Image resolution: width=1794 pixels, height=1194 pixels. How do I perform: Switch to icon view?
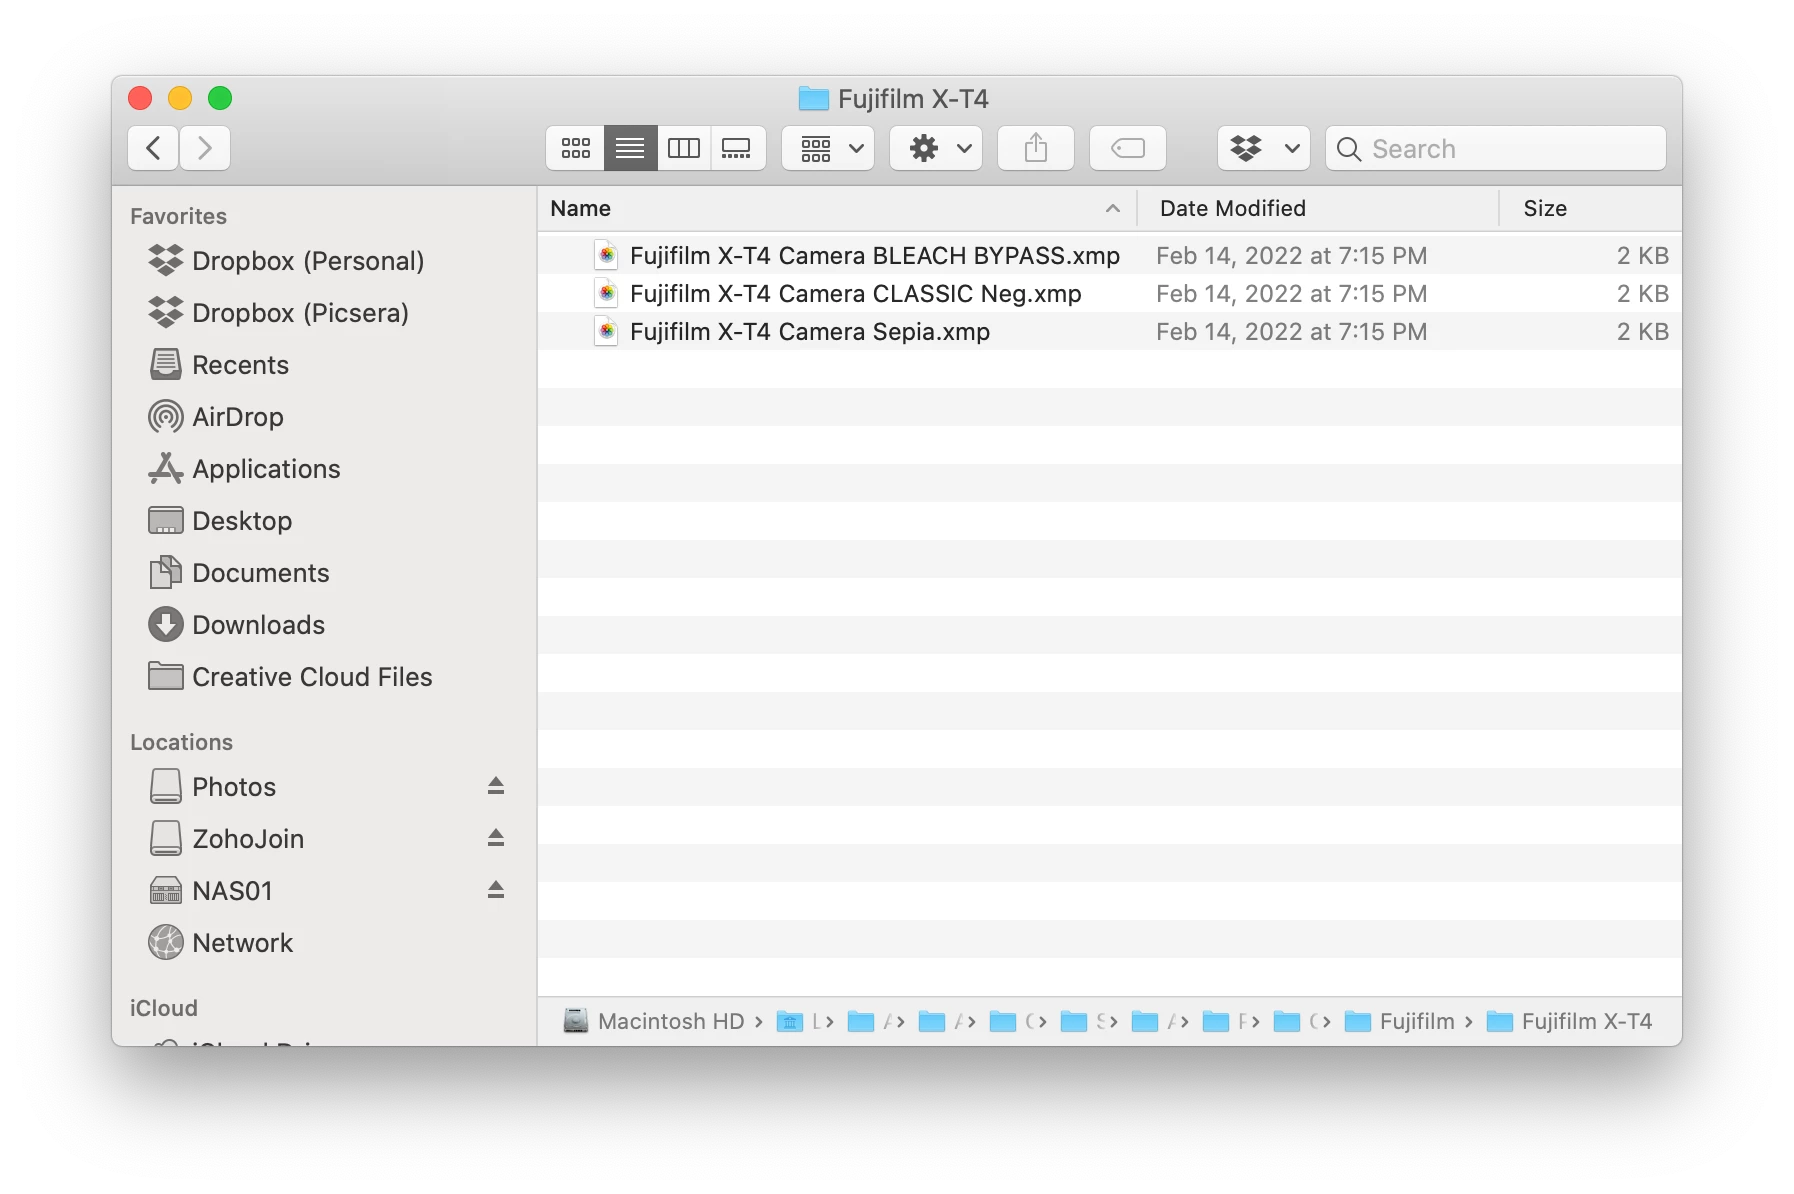point(575,148)
